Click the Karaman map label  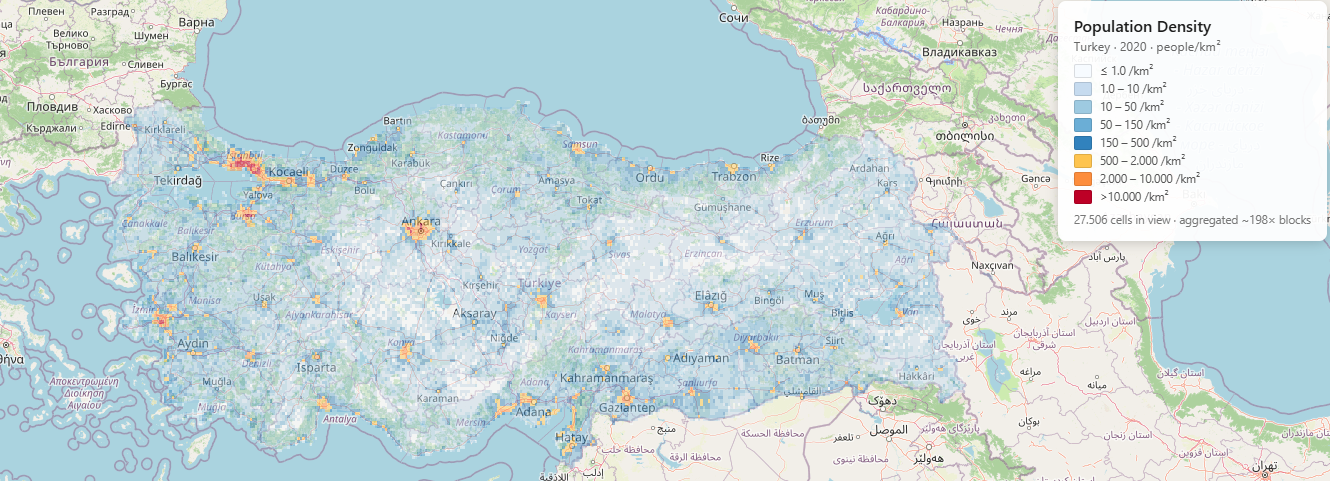(437, 398)
